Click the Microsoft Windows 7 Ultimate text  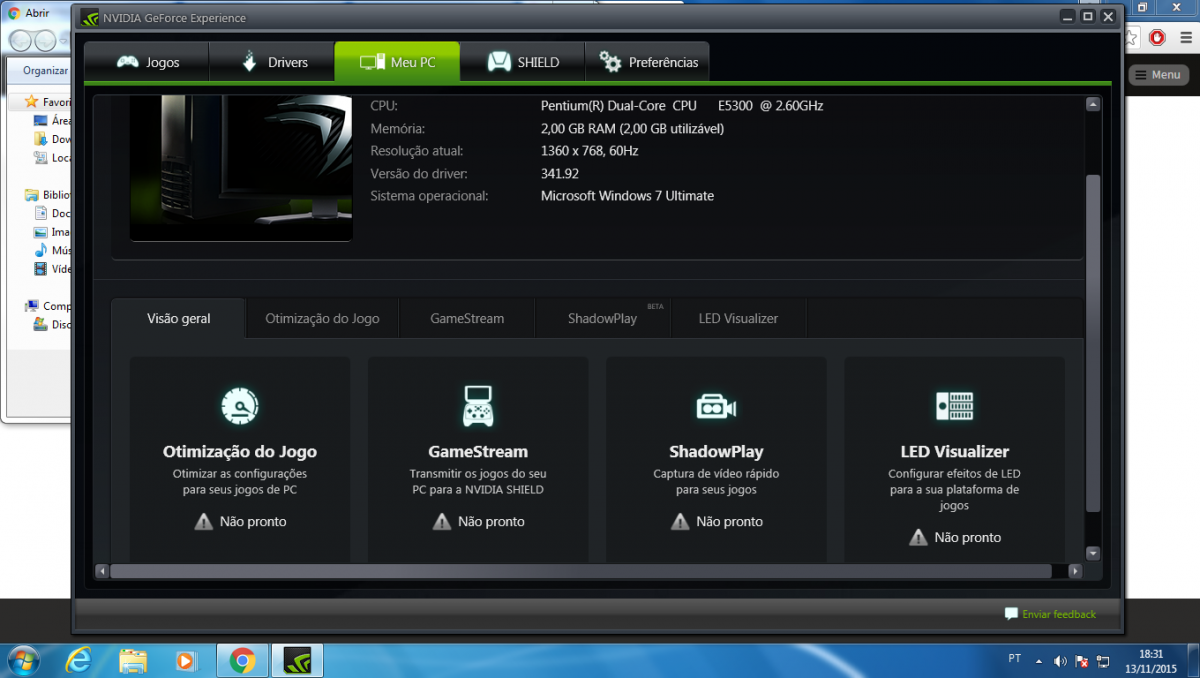click(627, 196)
